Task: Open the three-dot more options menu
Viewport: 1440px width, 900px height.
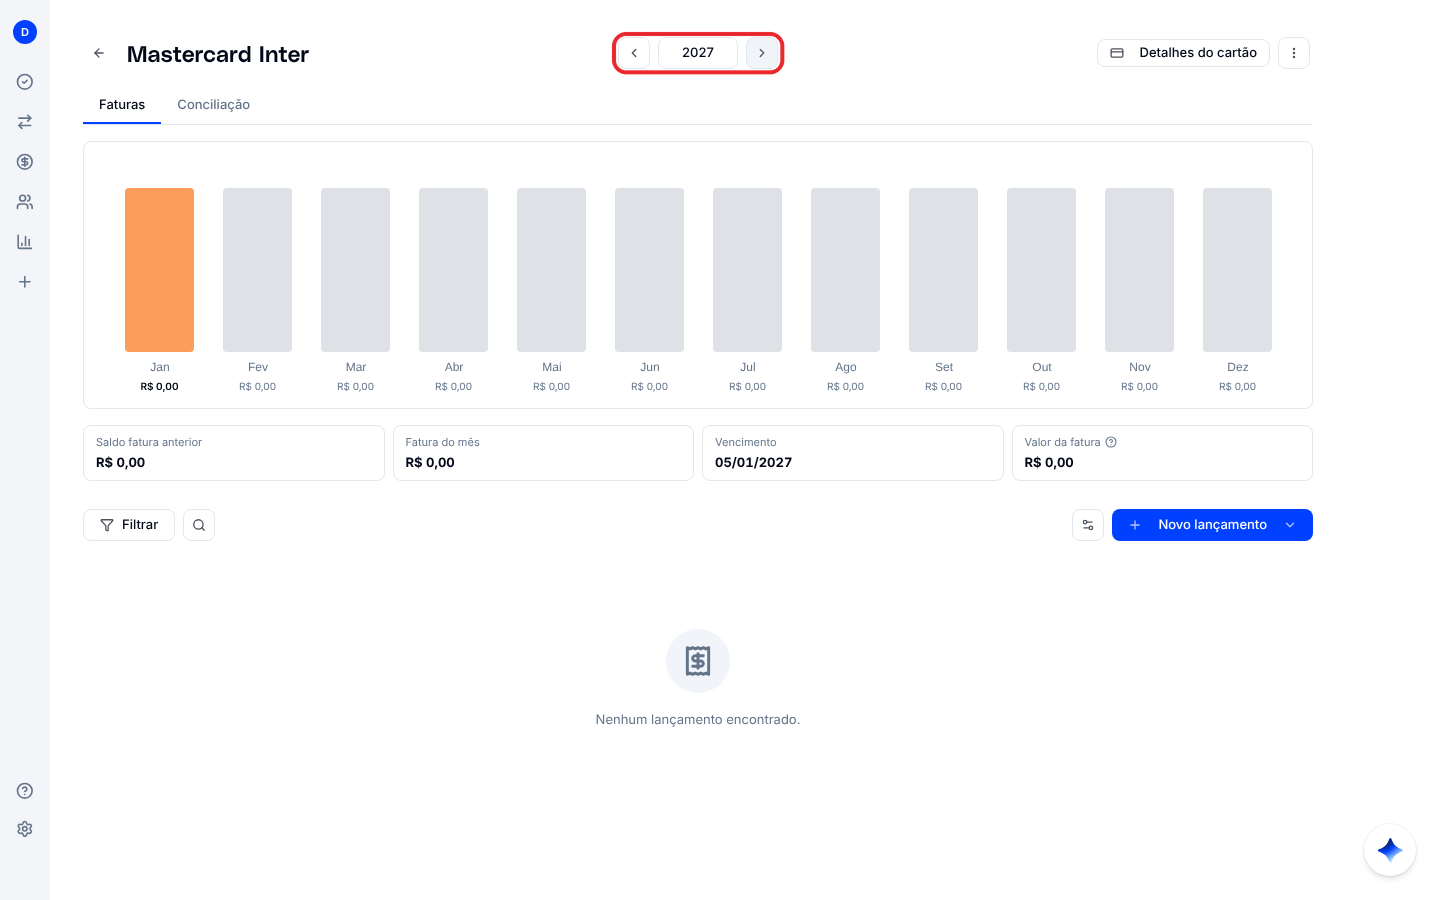Action: pos(1294,53)
